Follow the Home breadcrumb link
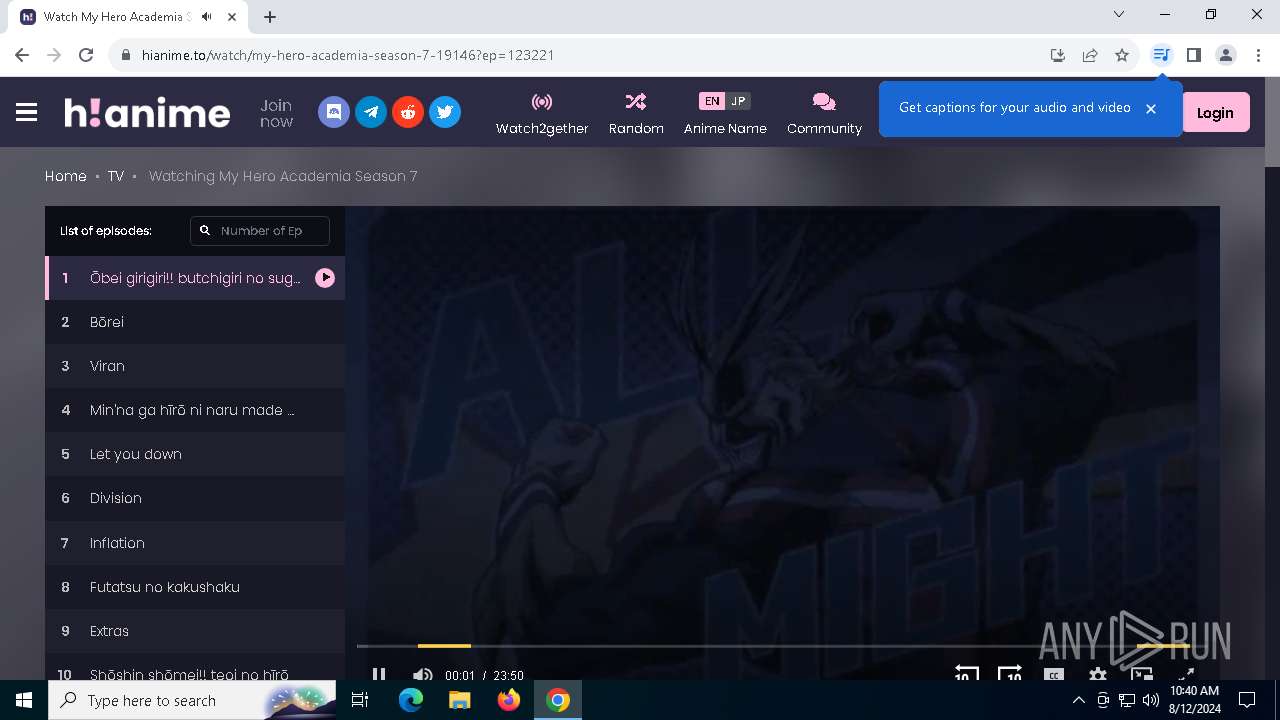The image size is (1280, 720). [x=66, y=176]
